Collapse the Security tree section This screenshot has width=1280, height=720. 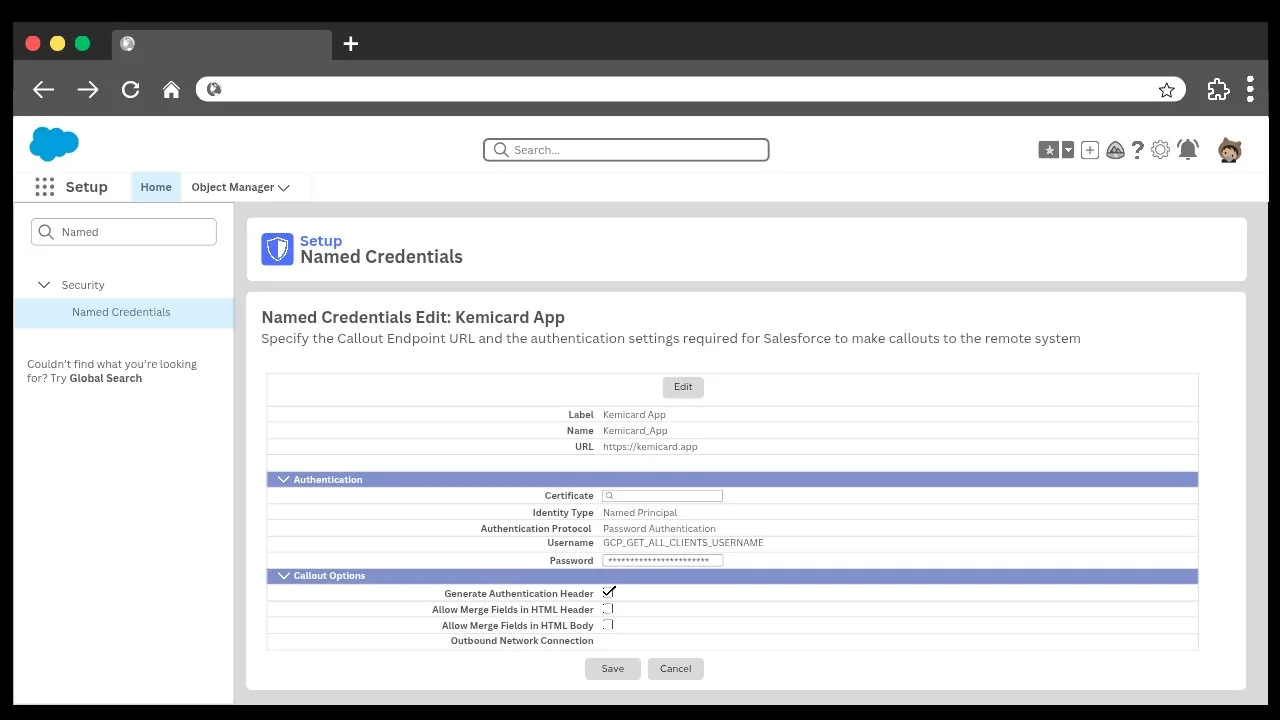[x=44, y=285]
